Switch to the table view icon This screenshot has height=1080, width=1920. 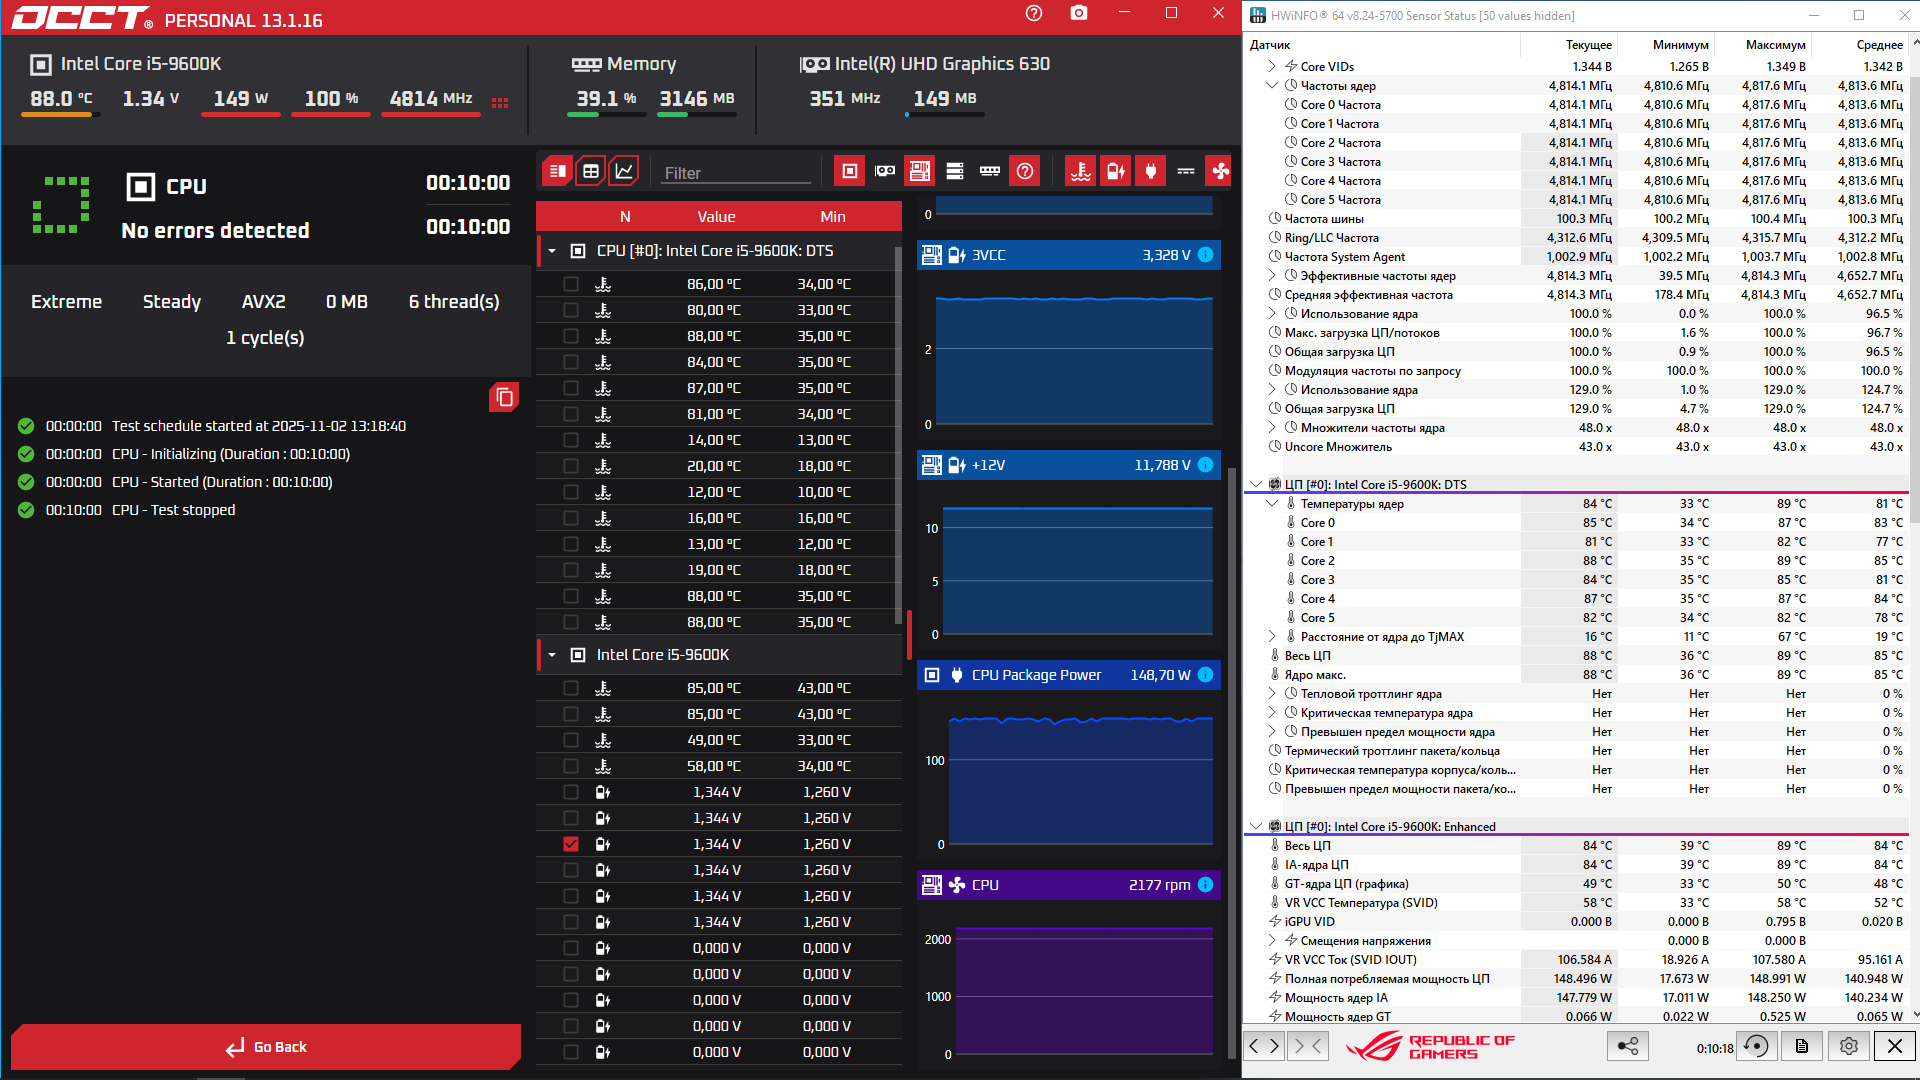pyautogui.click(x=591, y=171)
